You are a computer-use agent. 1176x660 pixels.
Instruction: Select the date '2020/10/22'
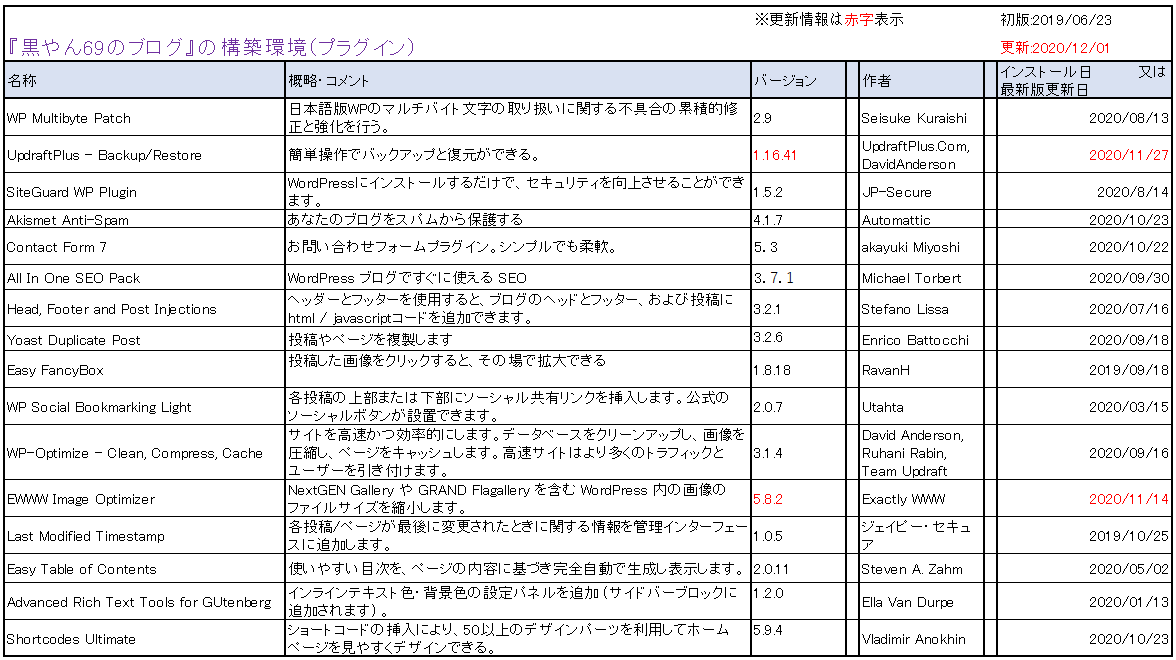pos(1129,248)
